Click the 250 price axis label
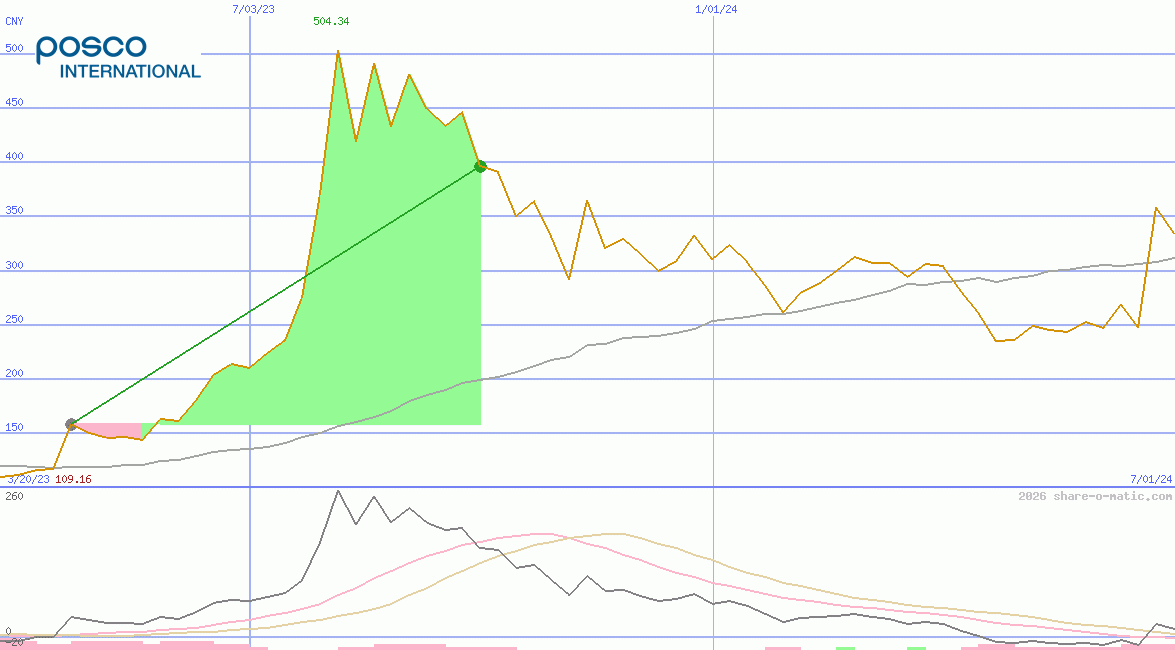1175x650 pixels. [x=14, y=319]
